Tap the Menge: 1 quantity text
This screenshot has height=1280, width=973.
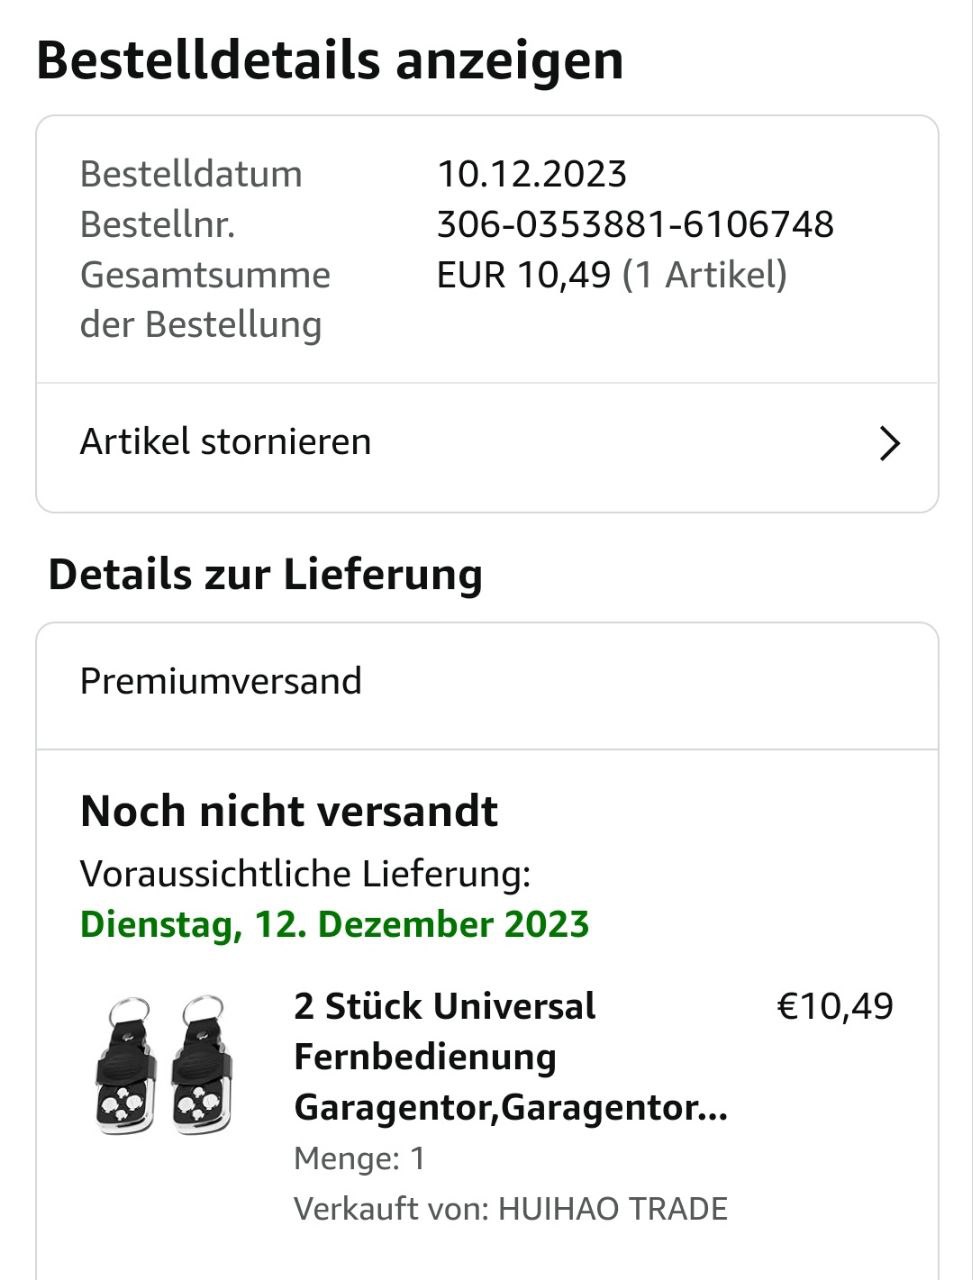coord(360,1159)
